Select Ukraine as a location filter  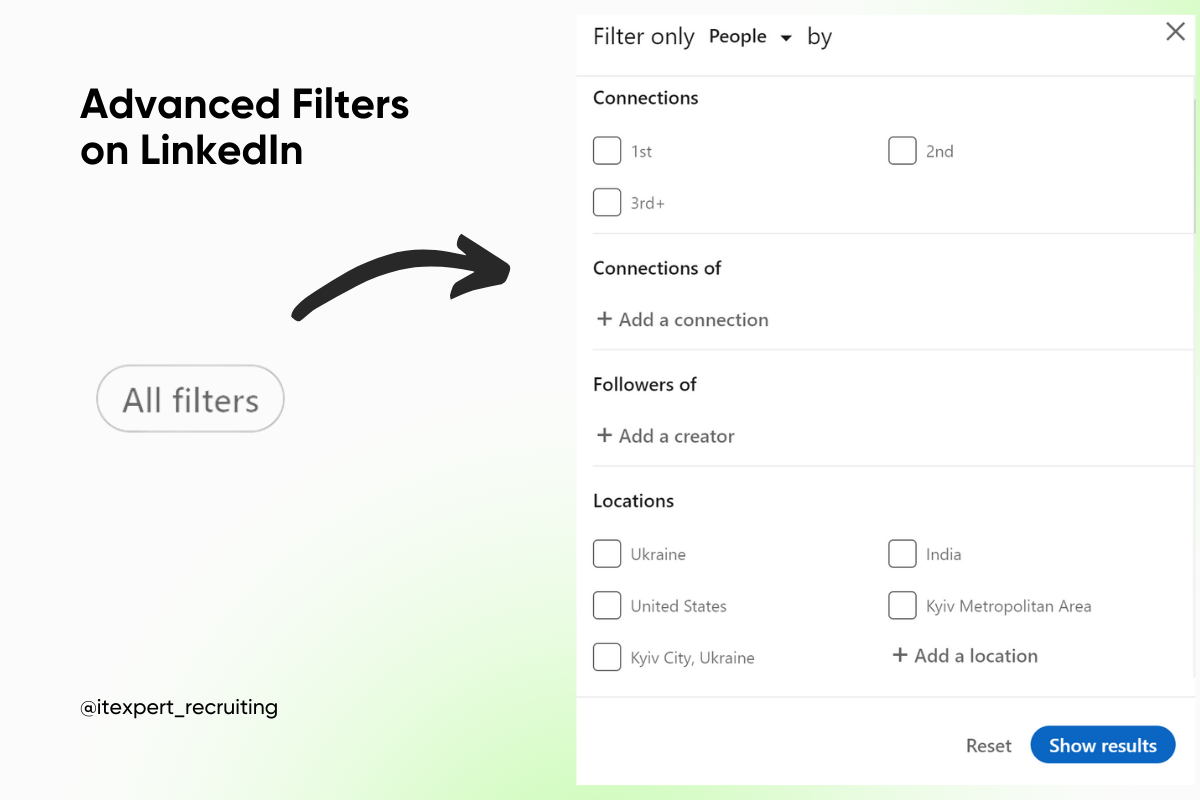tap(607, 553)
